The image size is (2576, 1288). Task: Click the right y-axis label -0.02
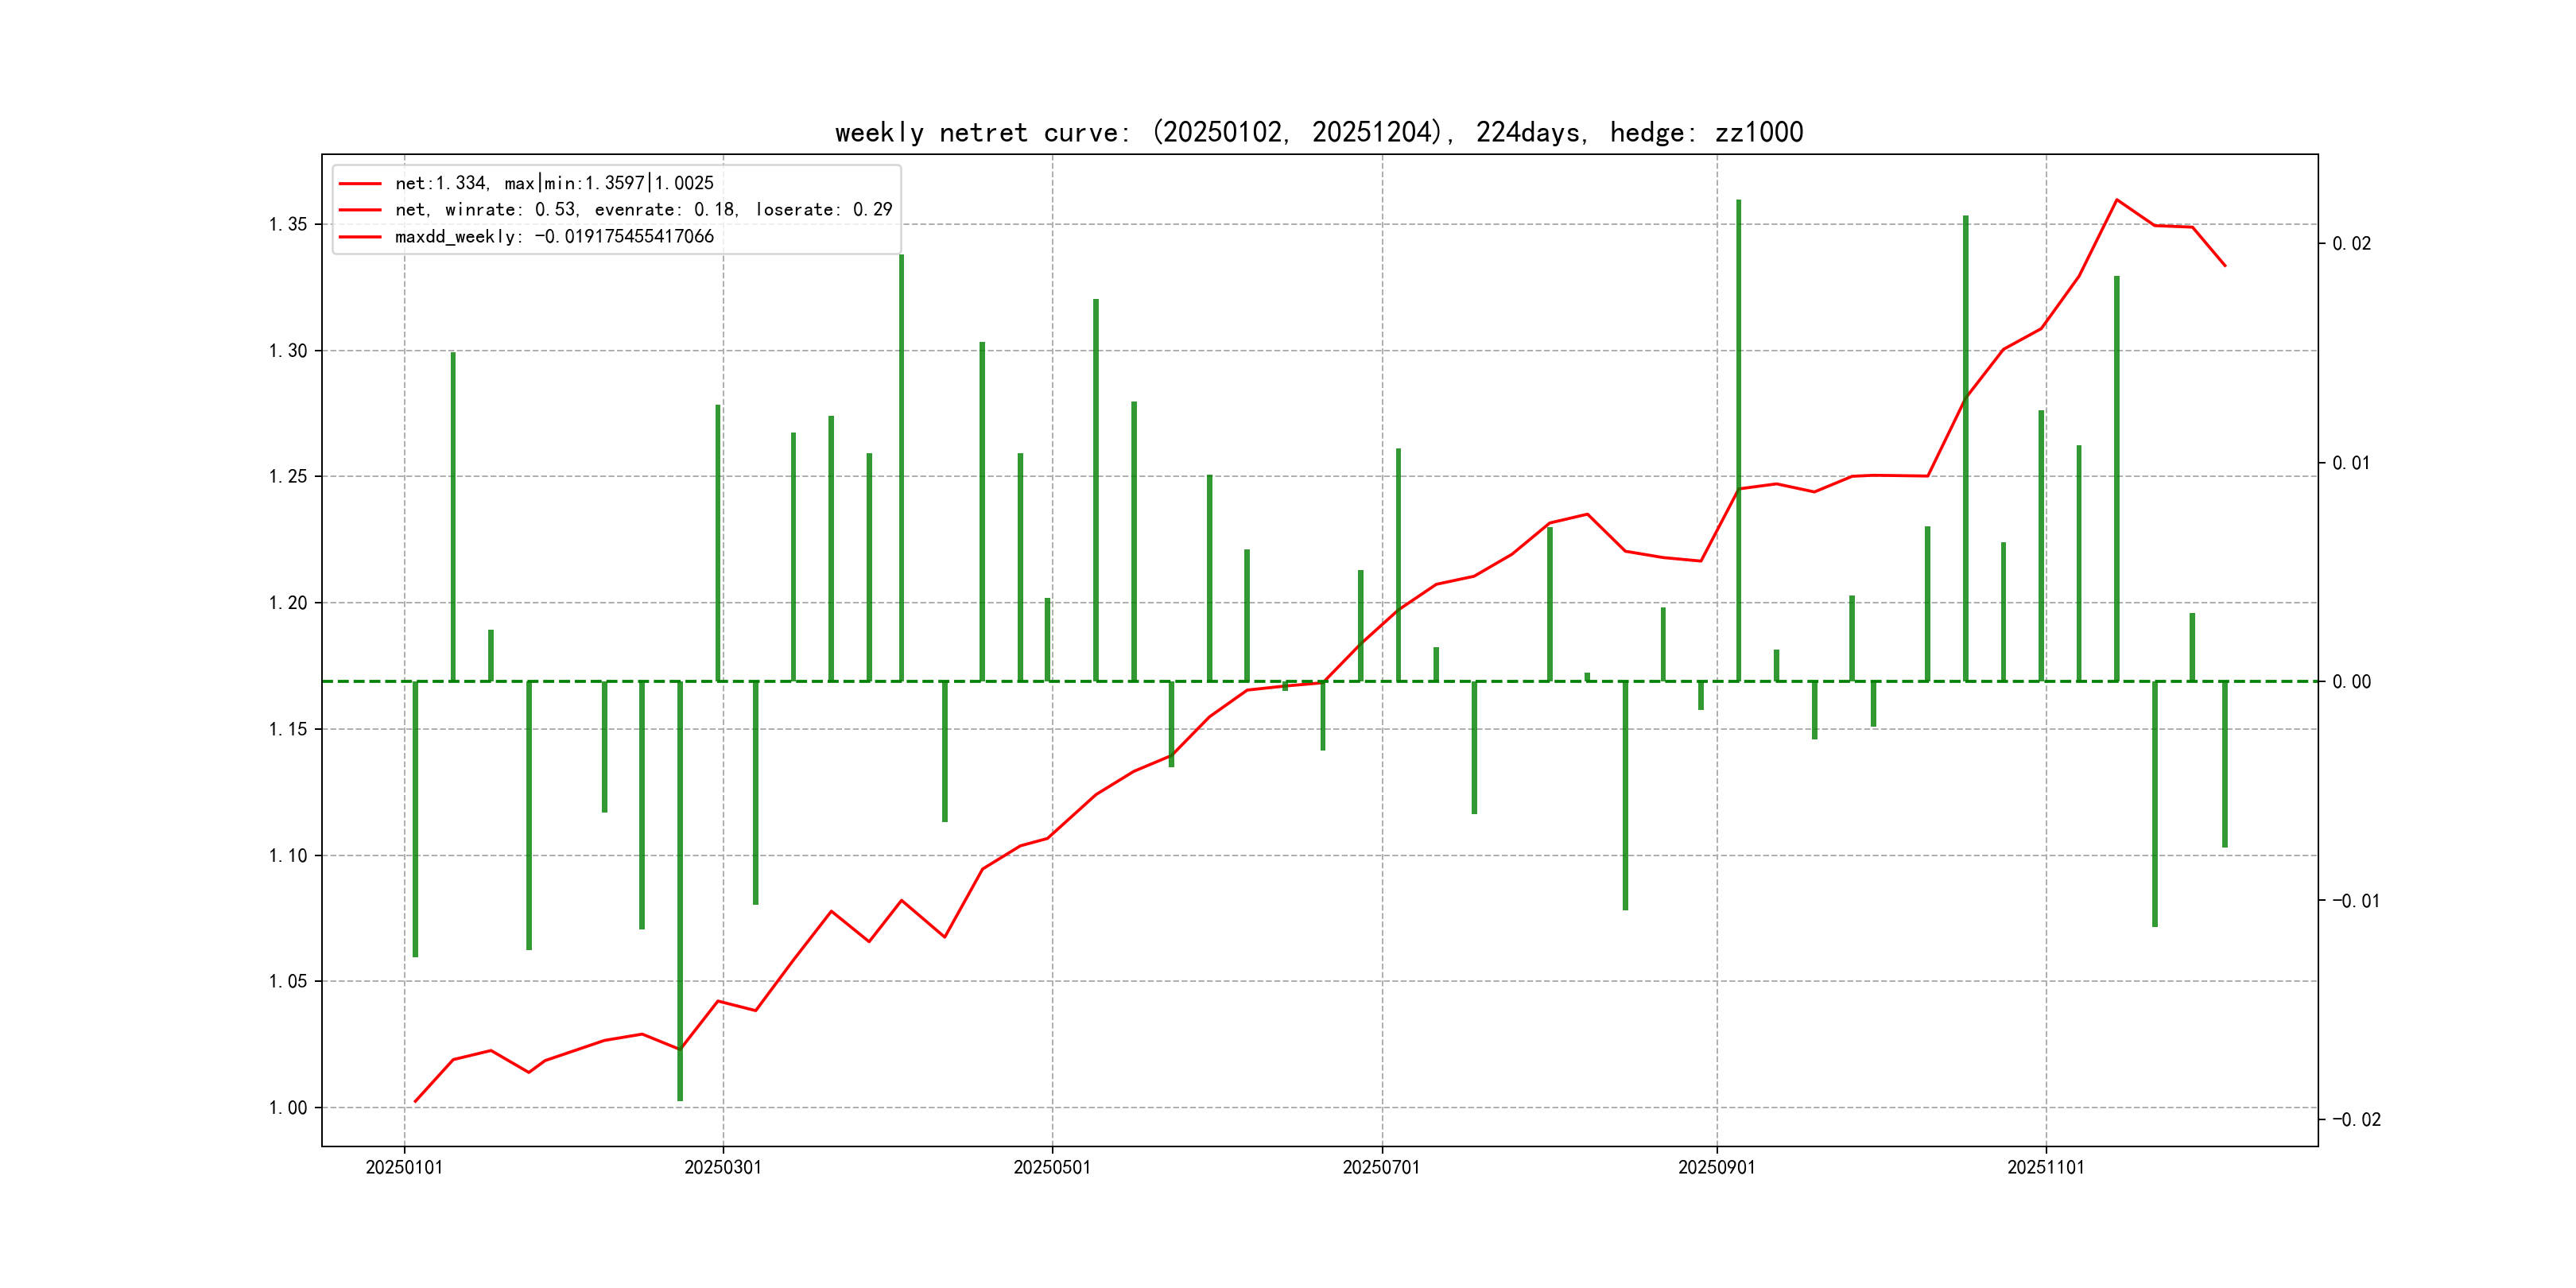tap(2356, 1119)
